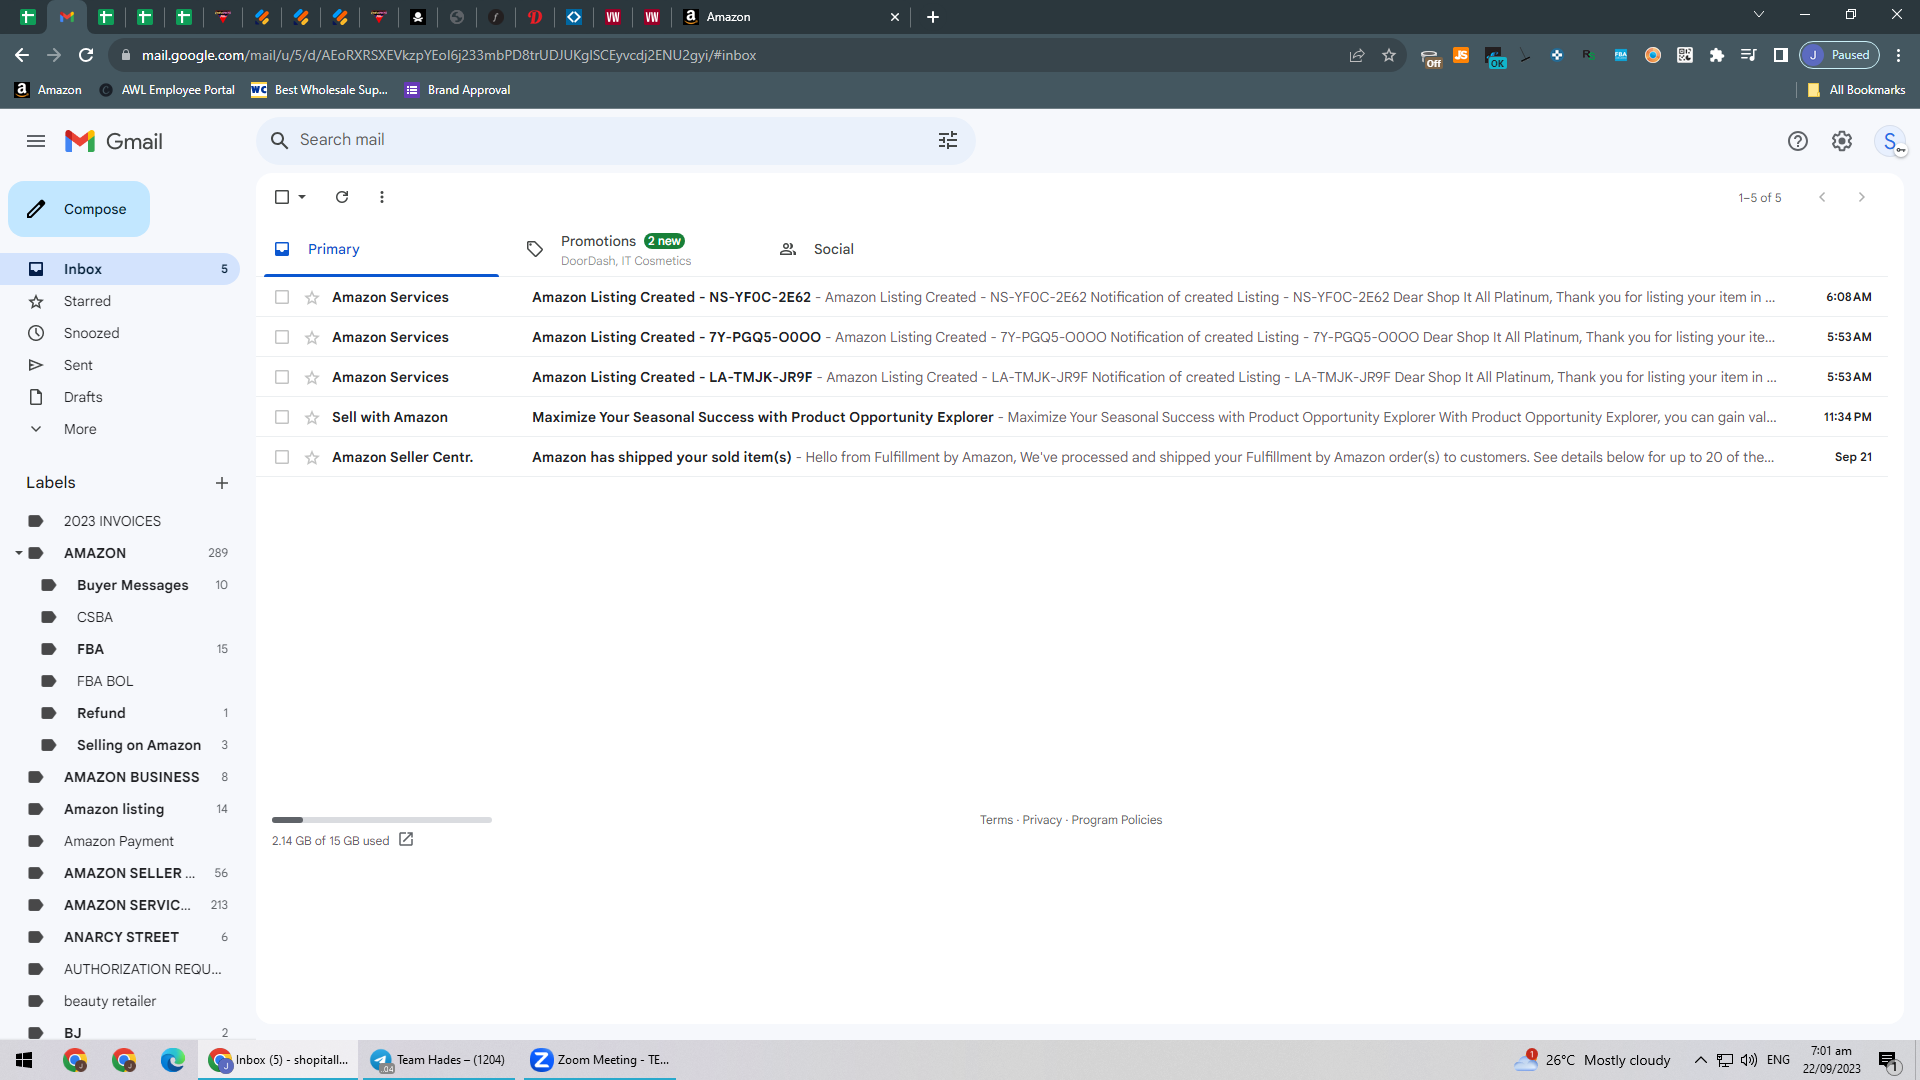Open the AWL Employee Portal bookmark
This screenshot has height=1080, width=1920.
pyautogui.click(x=167, y=90)
